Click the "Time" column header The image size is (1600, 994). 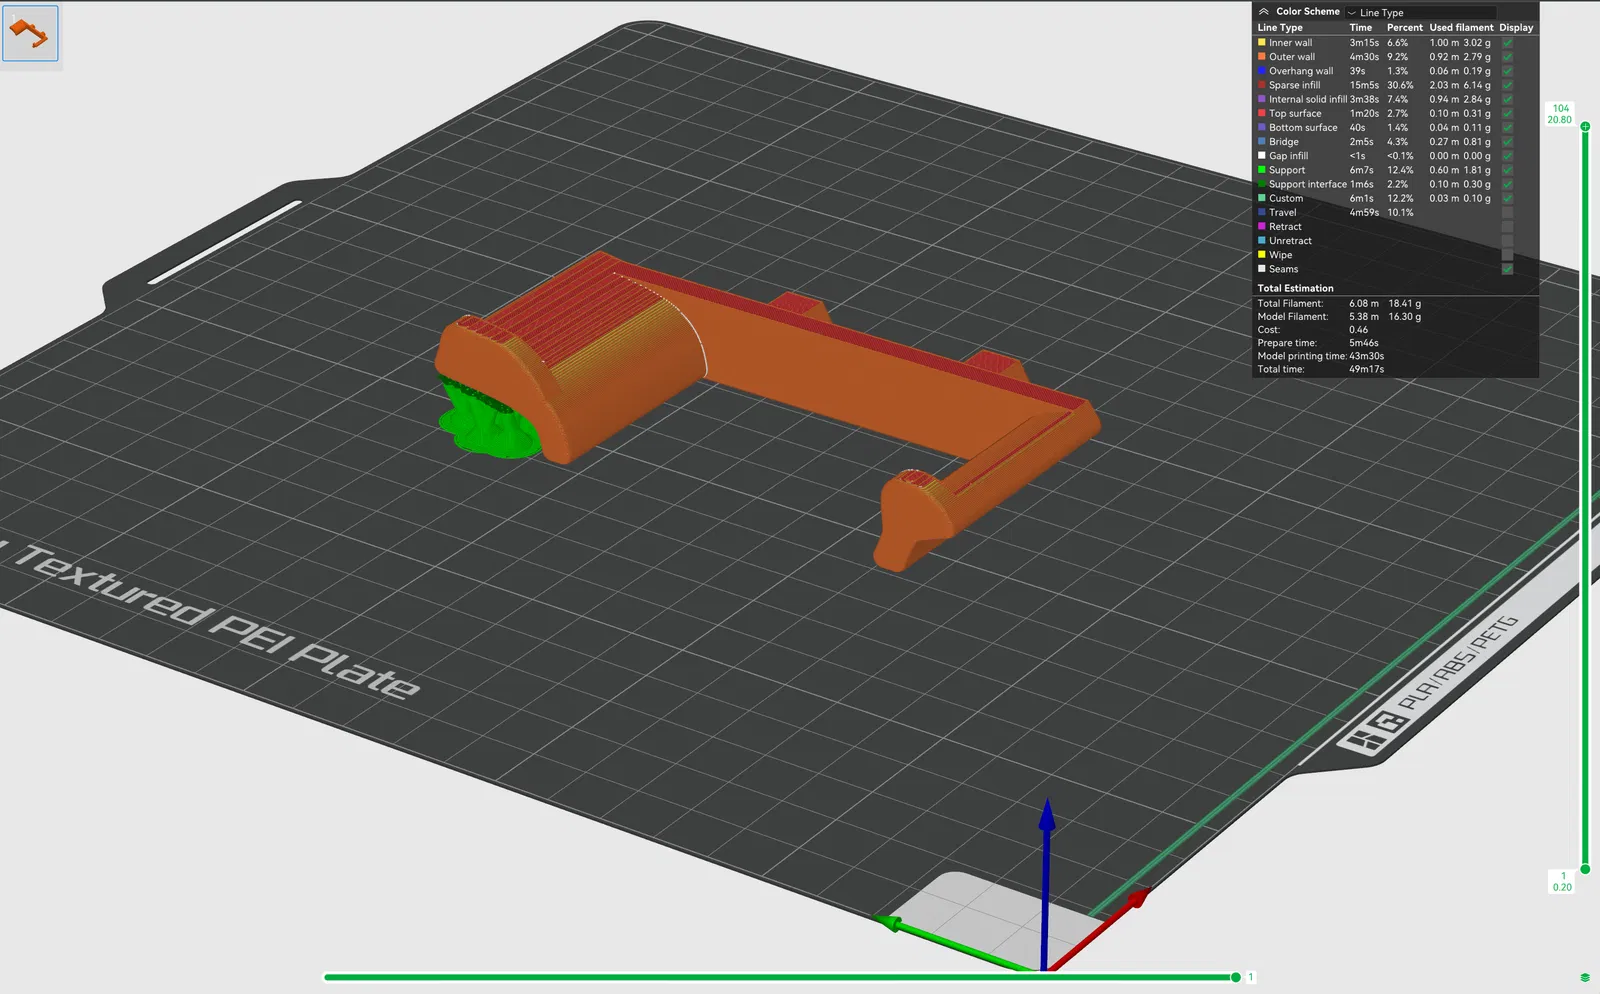tap(1361, 28)
